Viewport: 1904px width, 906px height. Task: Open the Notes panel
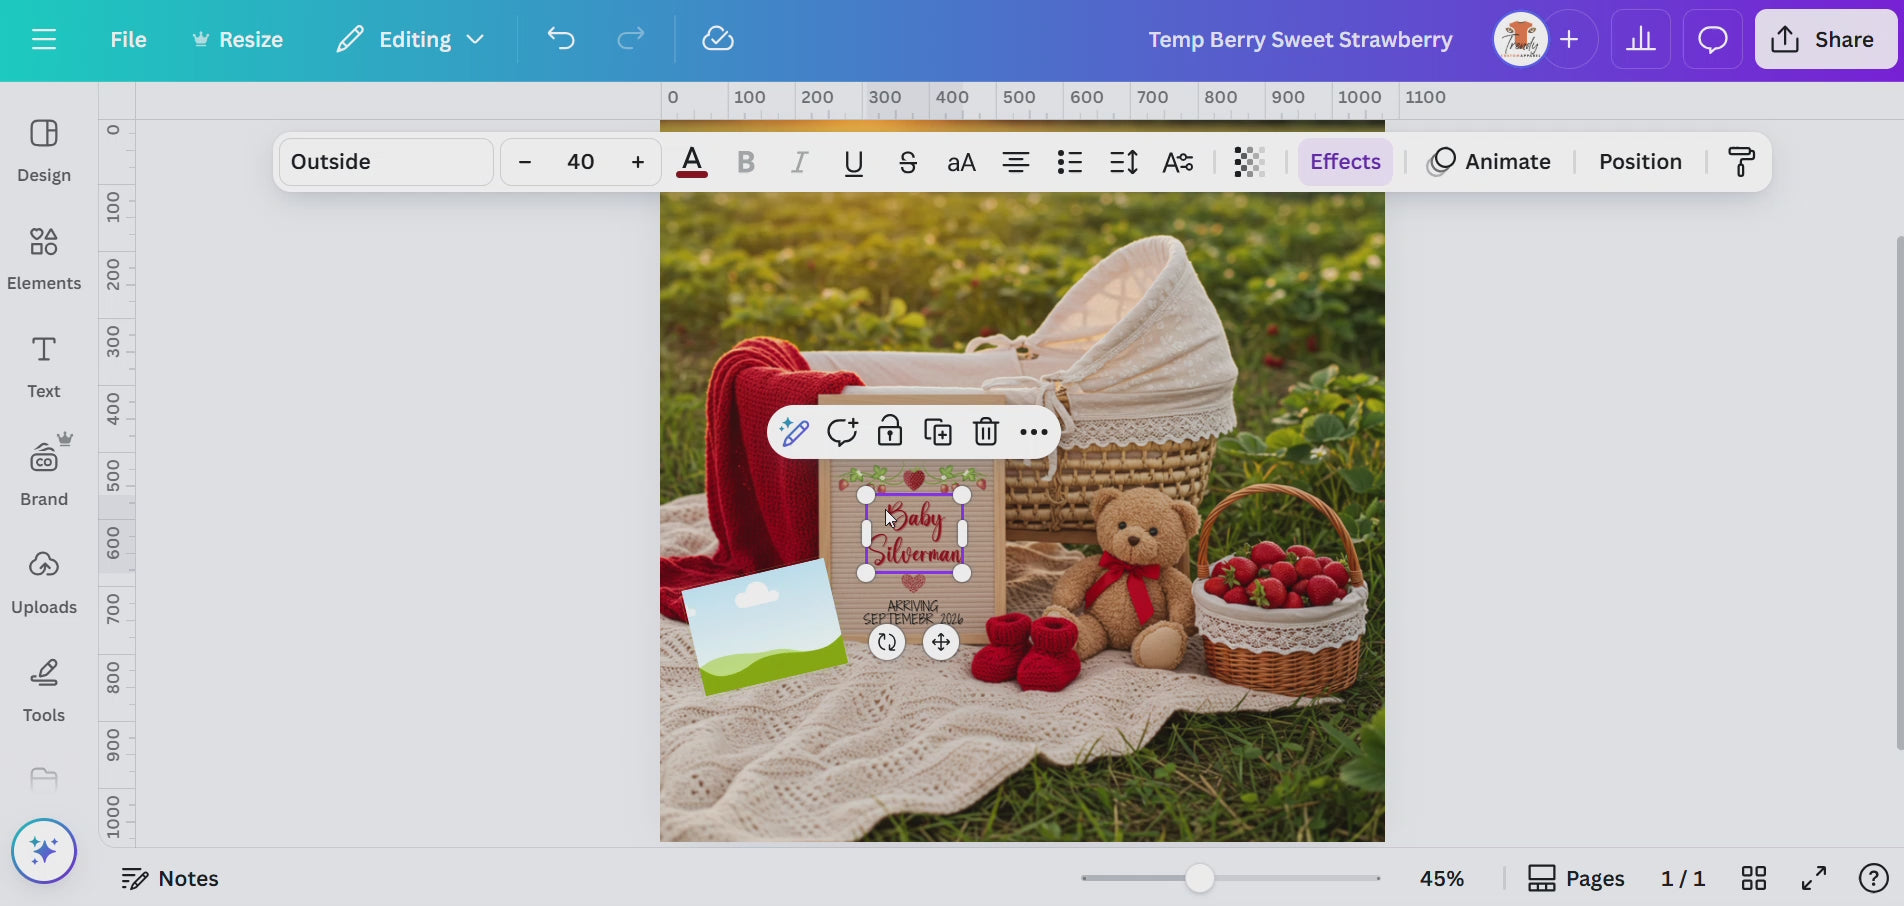pos(169,879)
